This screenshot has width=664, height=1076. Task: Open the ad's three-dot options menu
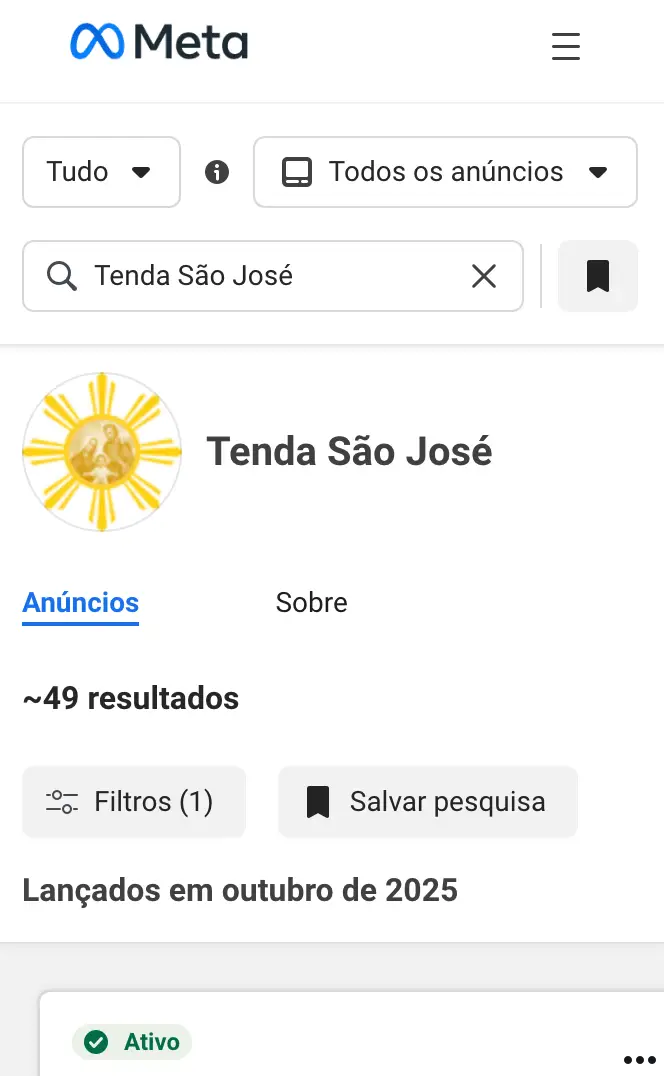639,1060
